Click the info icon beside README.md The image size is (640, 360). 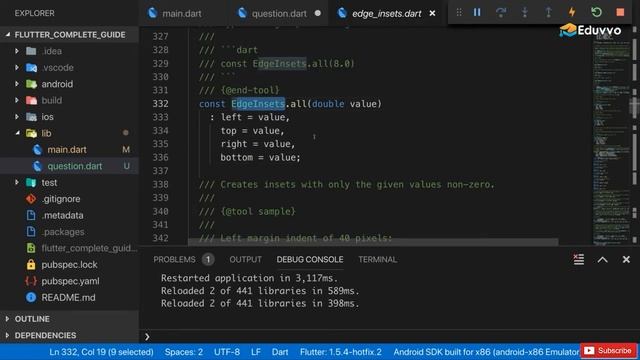[x=31, y=298]
